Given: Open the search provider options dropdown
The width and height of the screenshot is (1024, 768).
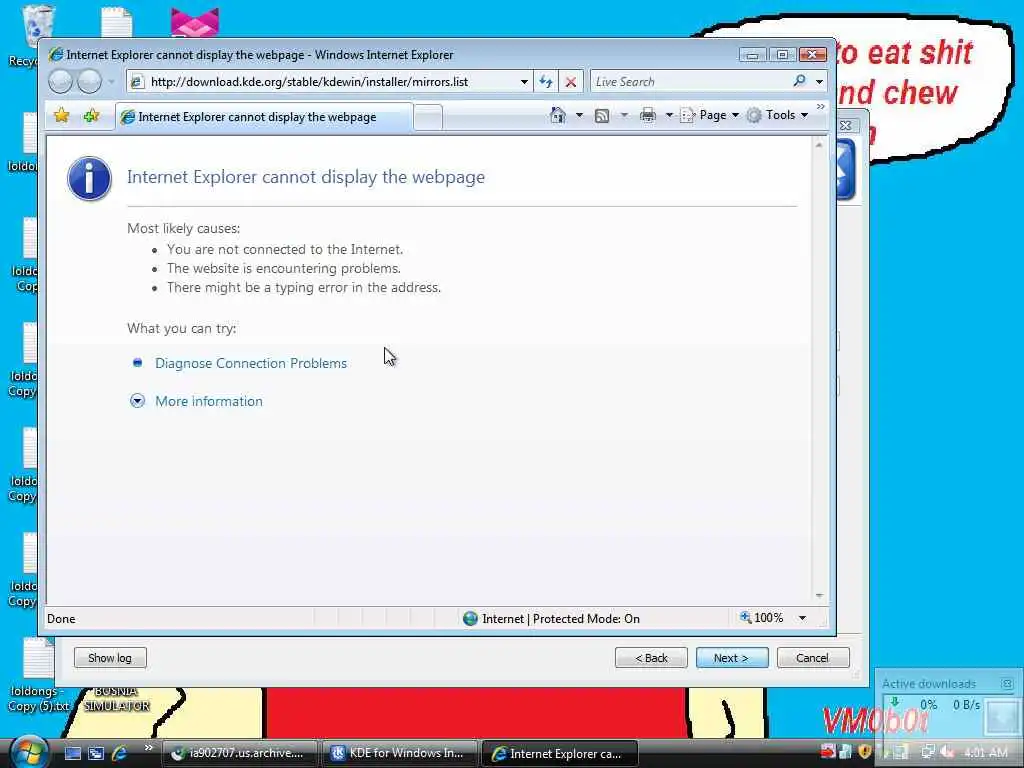Looking at the screenshot, I should 819,82.
